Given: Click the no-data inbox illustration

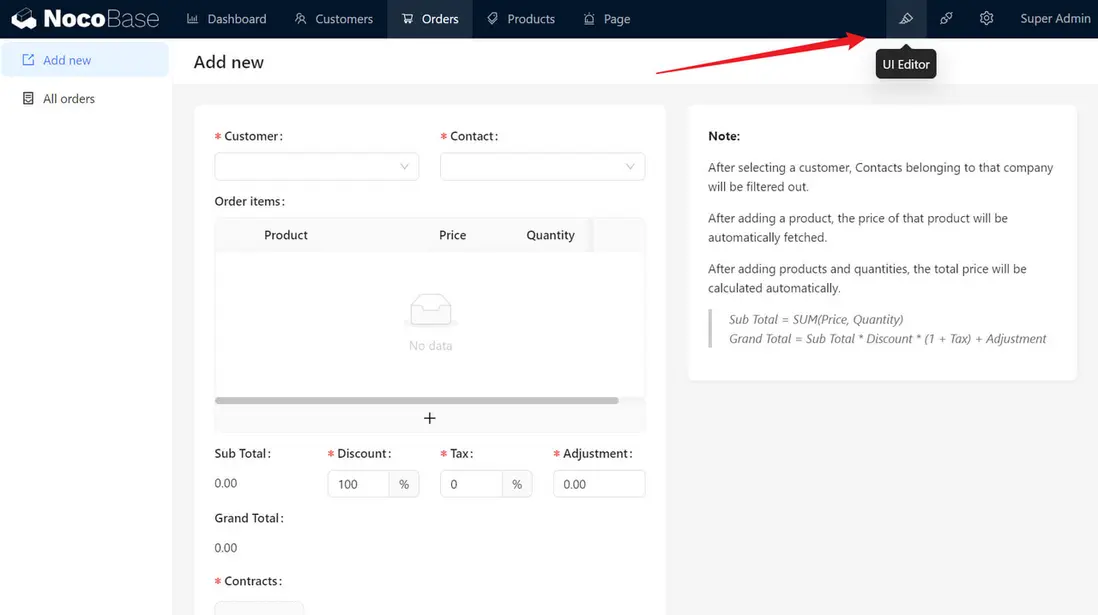Looking at the screenshot, I should 430,310.
